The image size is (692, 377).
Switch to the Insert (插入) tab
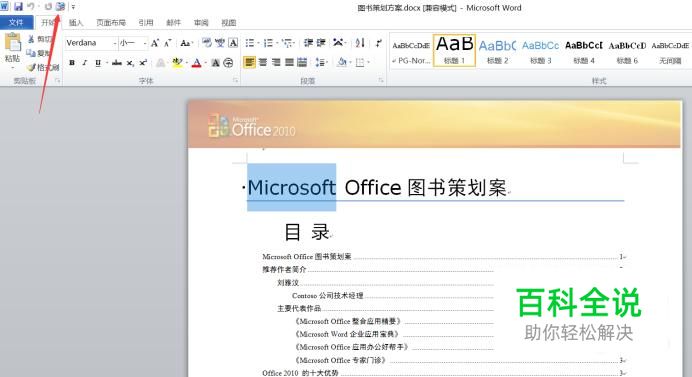tap(76, 23)
